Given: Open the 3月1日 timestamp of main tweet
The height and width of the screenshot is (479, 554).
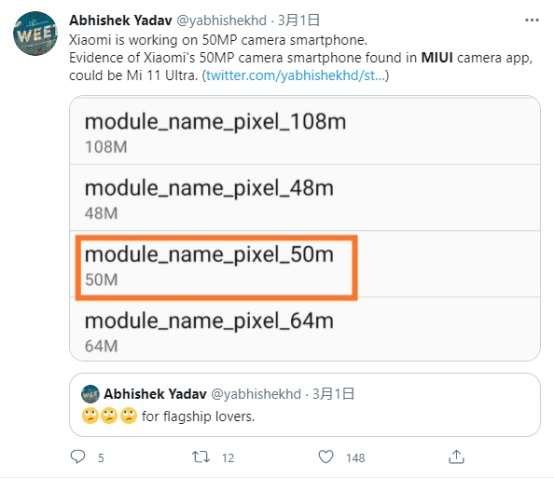Looking at the screenshot, I should (299, 20).
